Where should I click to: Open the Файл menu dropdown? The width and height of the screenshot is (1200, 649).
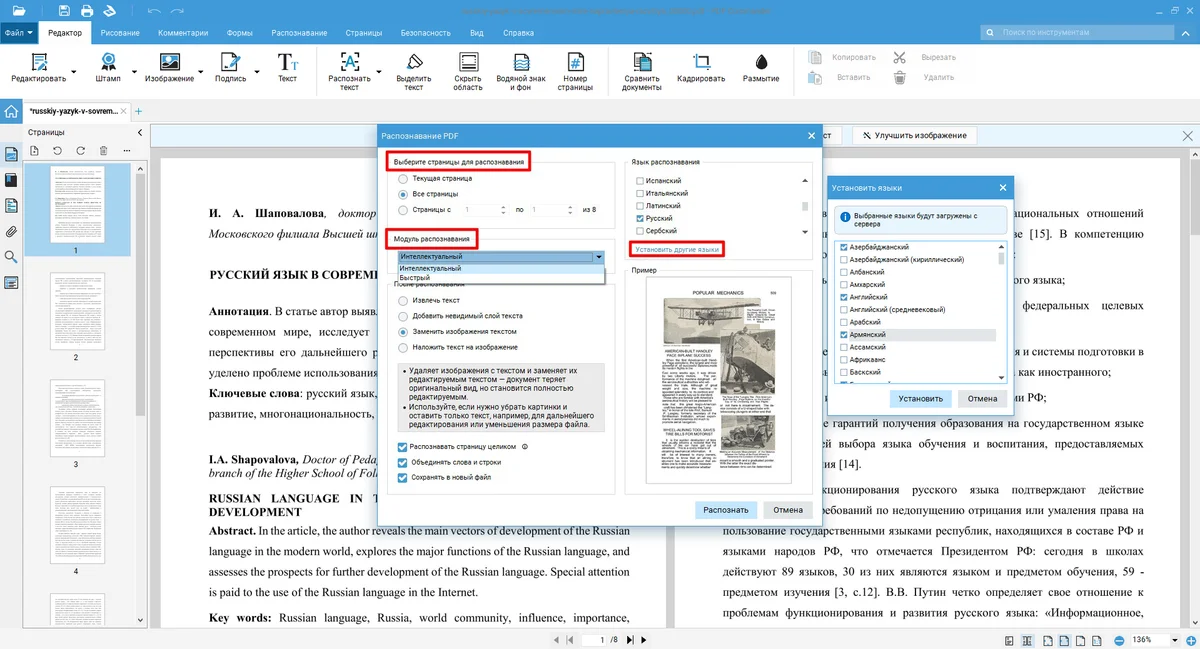click(x=19, y=33)
